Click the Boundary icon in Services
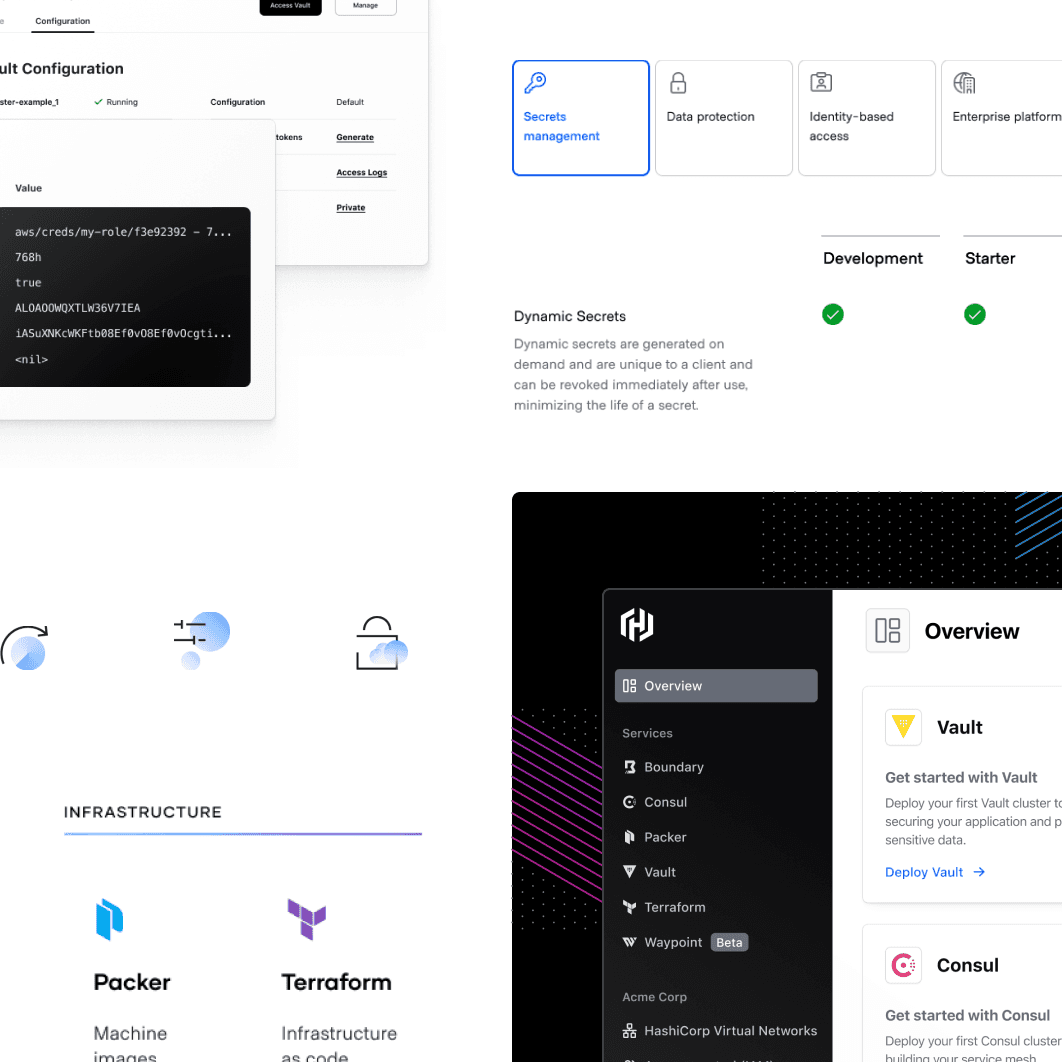 point(629,767)
